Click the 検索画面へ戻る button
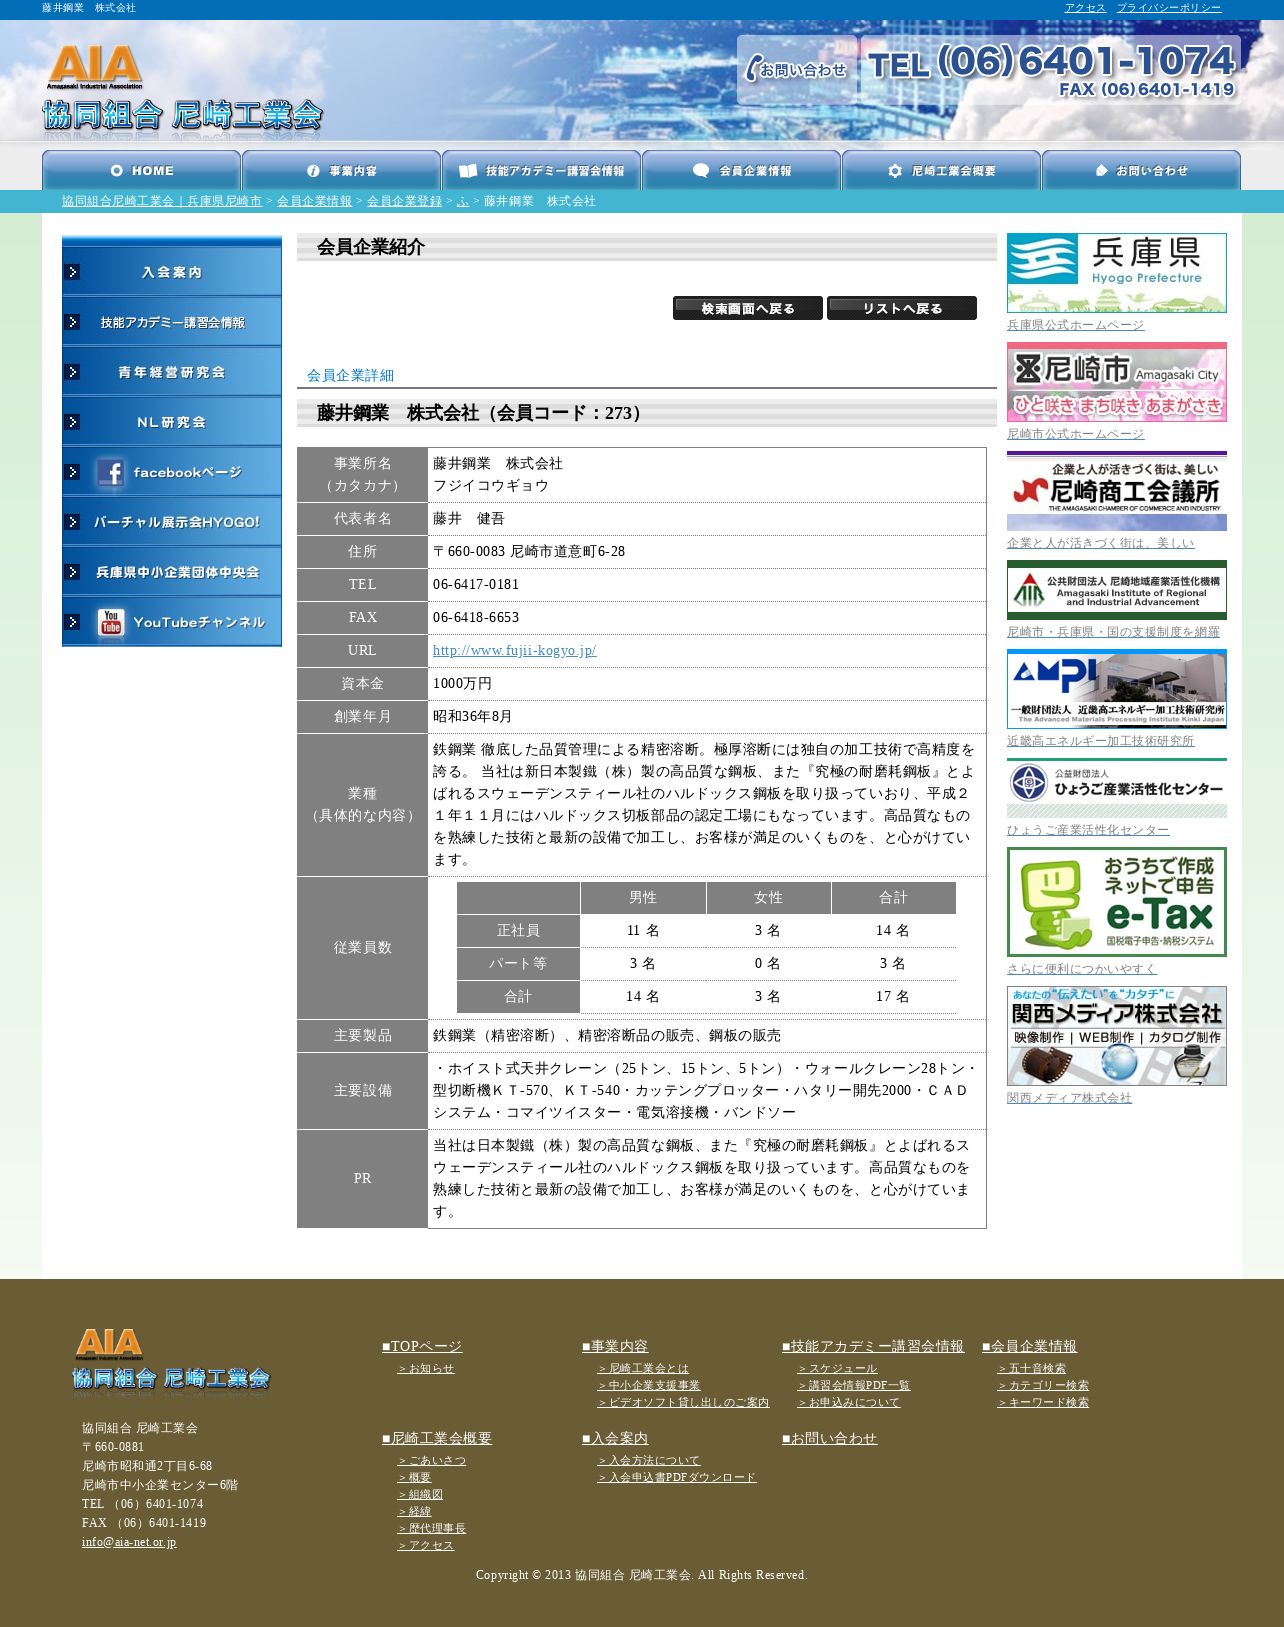The width and height of the screenshot is (1284, 1627). click(748, 308)
